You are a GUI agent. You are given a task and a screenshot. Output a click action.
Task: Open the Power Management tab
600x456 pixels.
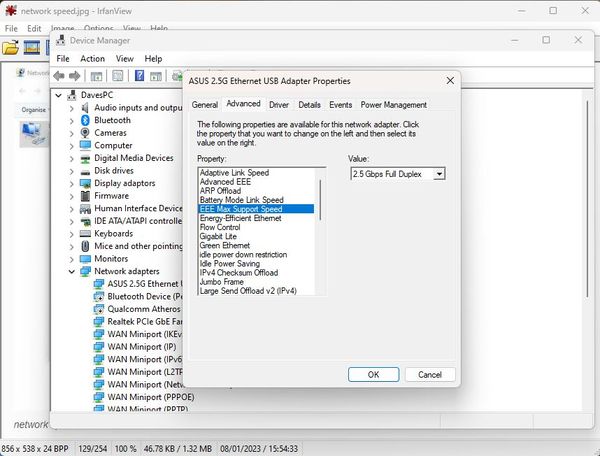pyautogui.click(x=393, y=104)
